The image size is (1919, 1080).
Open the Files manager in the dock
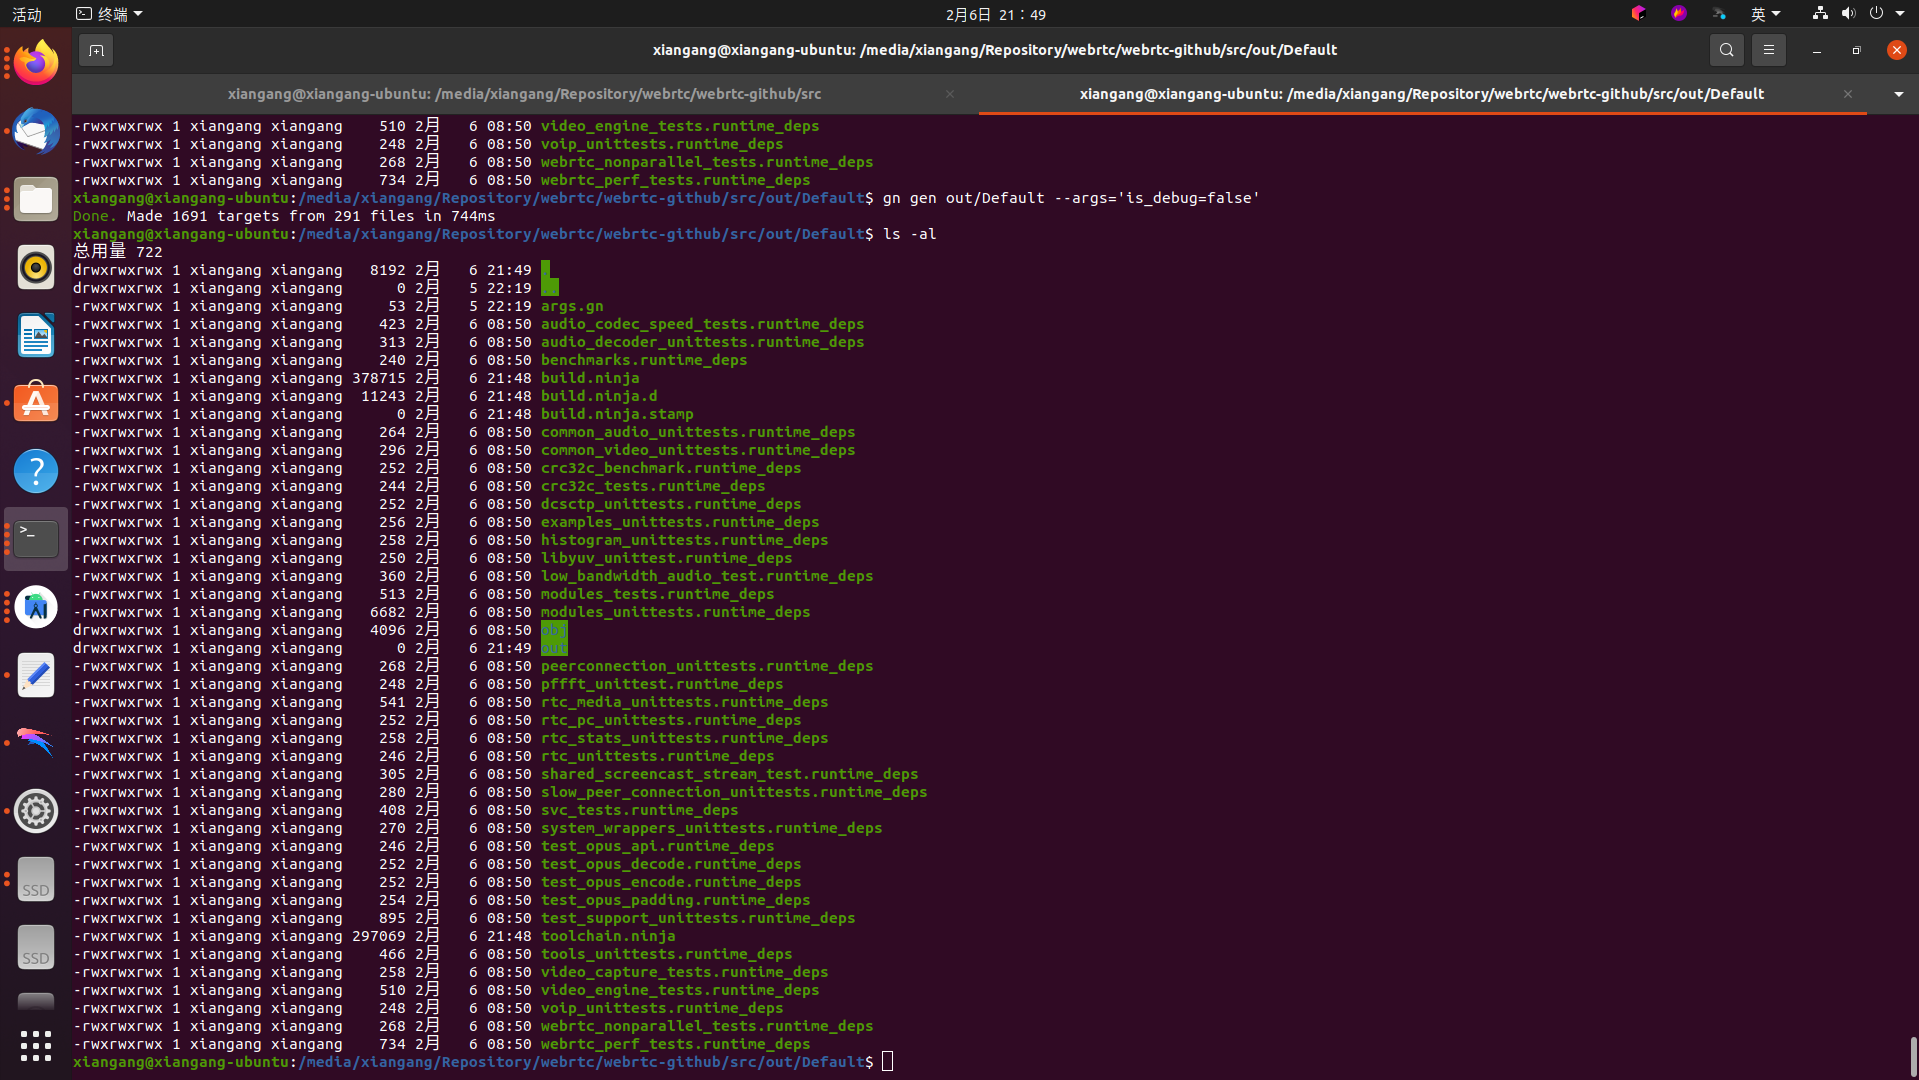tap(36, 199)
